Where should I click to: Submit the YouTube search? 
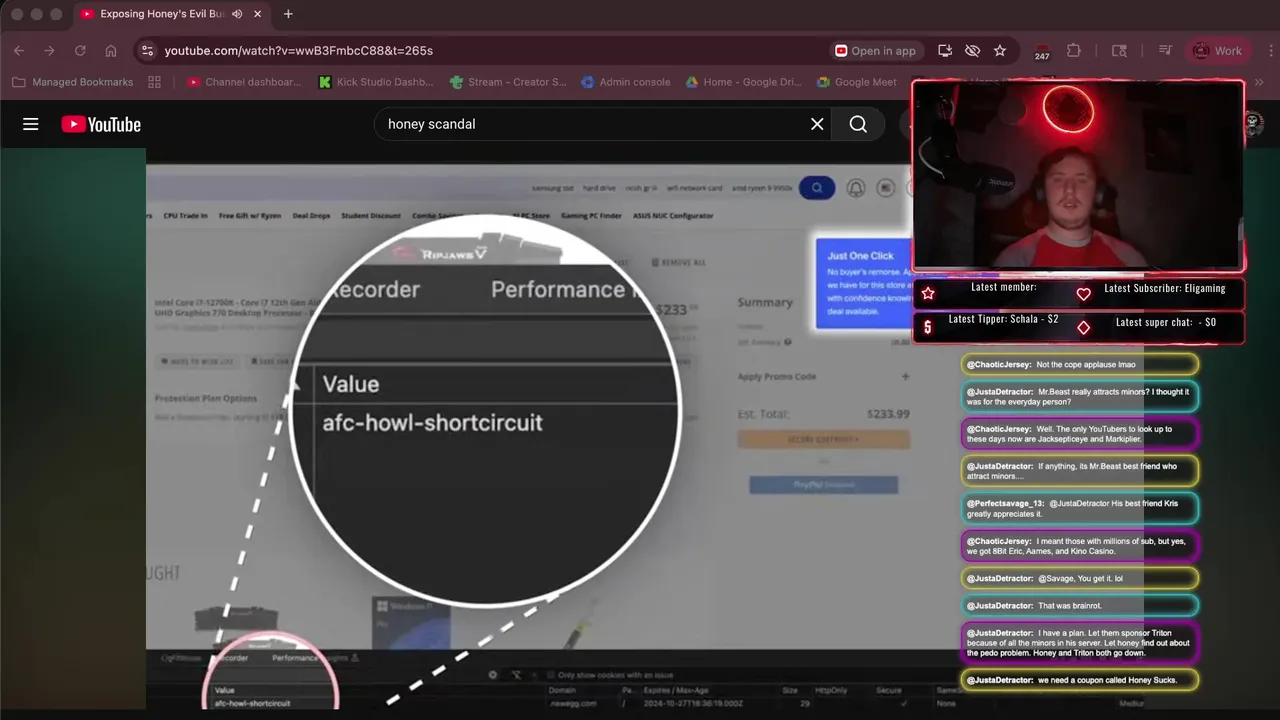click(858, 124)
